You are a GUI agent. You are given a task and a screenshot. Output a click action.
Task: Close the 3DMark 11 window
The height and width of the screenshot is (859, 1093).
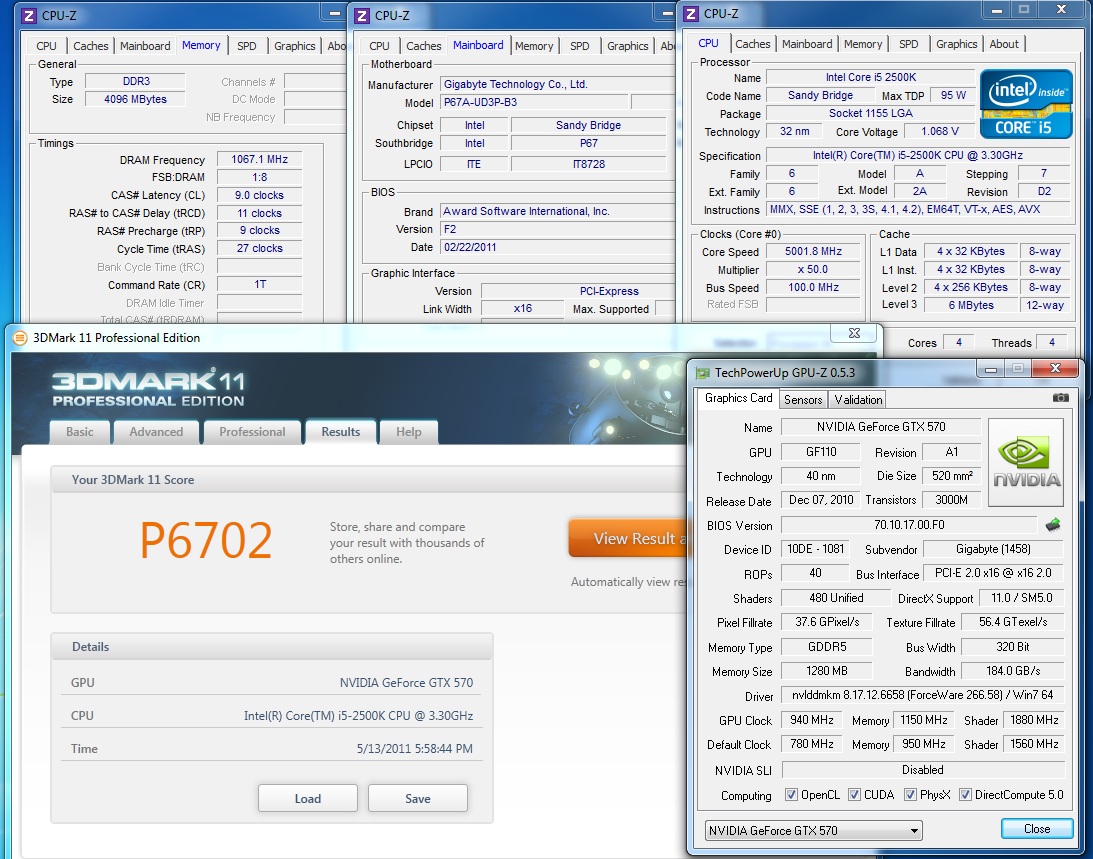tap(854, 333)
